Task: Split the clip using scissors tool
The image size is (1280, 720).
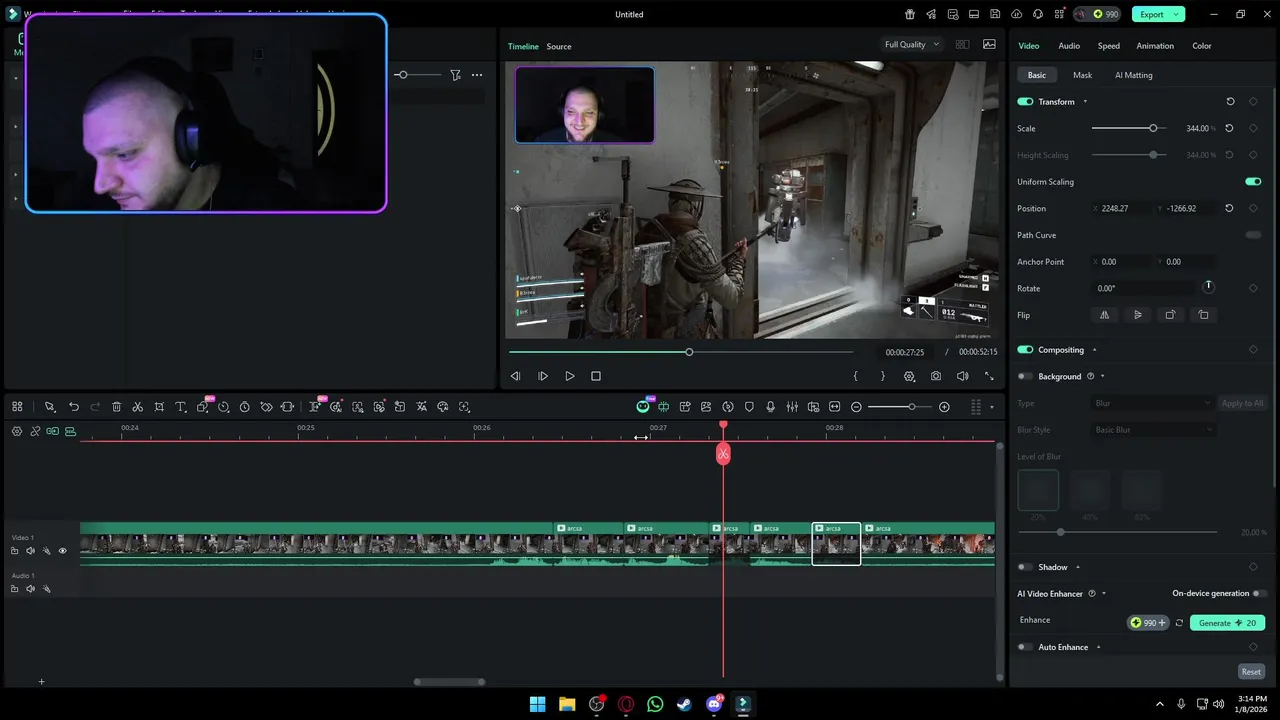Action: pyautogui.click(x=138, y=407)
